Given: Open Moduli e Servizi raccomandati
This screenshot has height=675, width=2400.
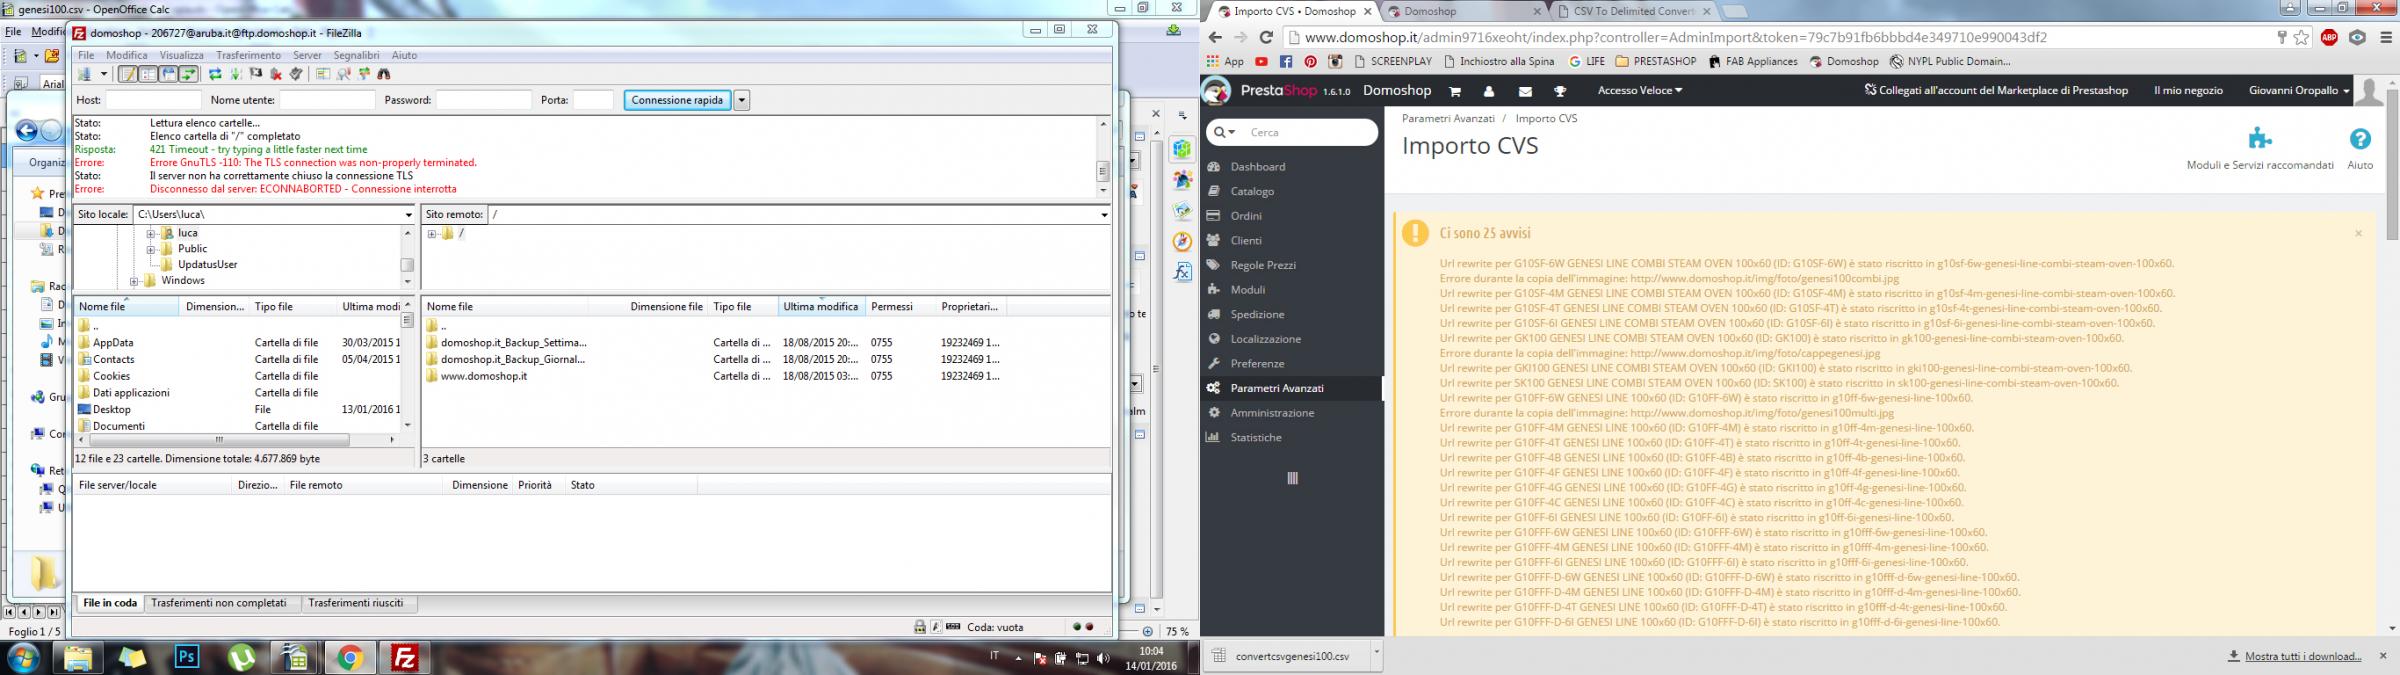Looking at the screenshot, I should (x=2260, y=150).
